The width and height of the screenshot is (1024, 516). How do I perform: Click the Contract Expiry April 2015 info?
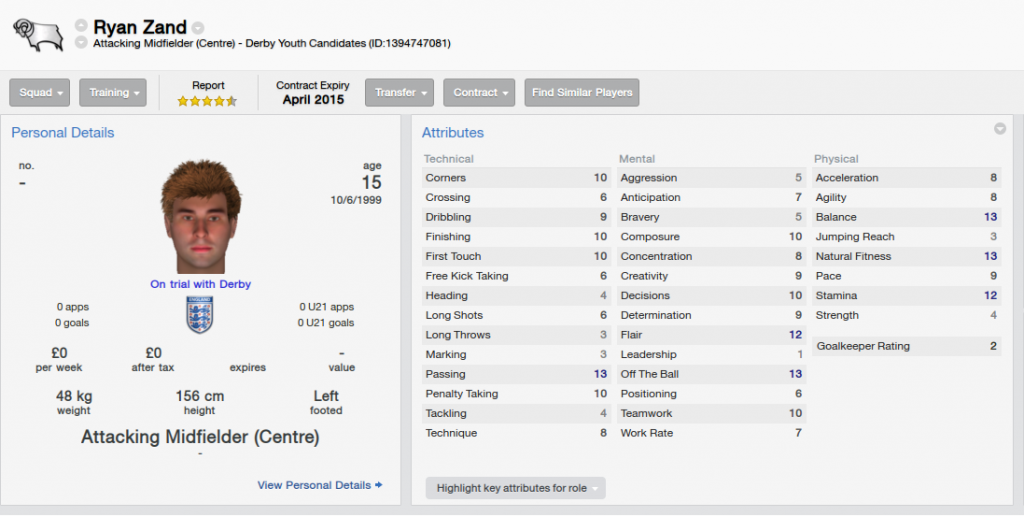313,93
